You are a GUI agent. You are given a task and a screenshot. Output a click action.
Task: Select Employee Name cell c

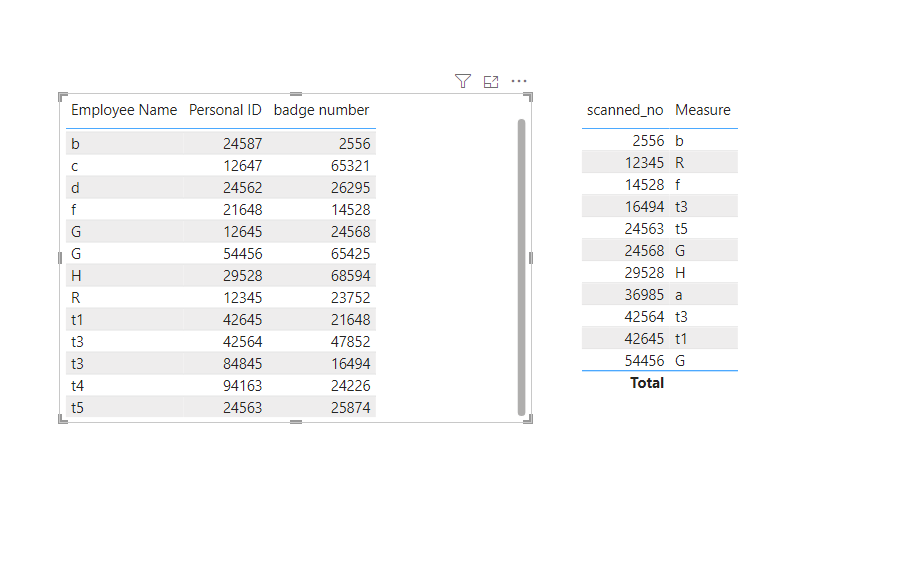tap(74, 166)
